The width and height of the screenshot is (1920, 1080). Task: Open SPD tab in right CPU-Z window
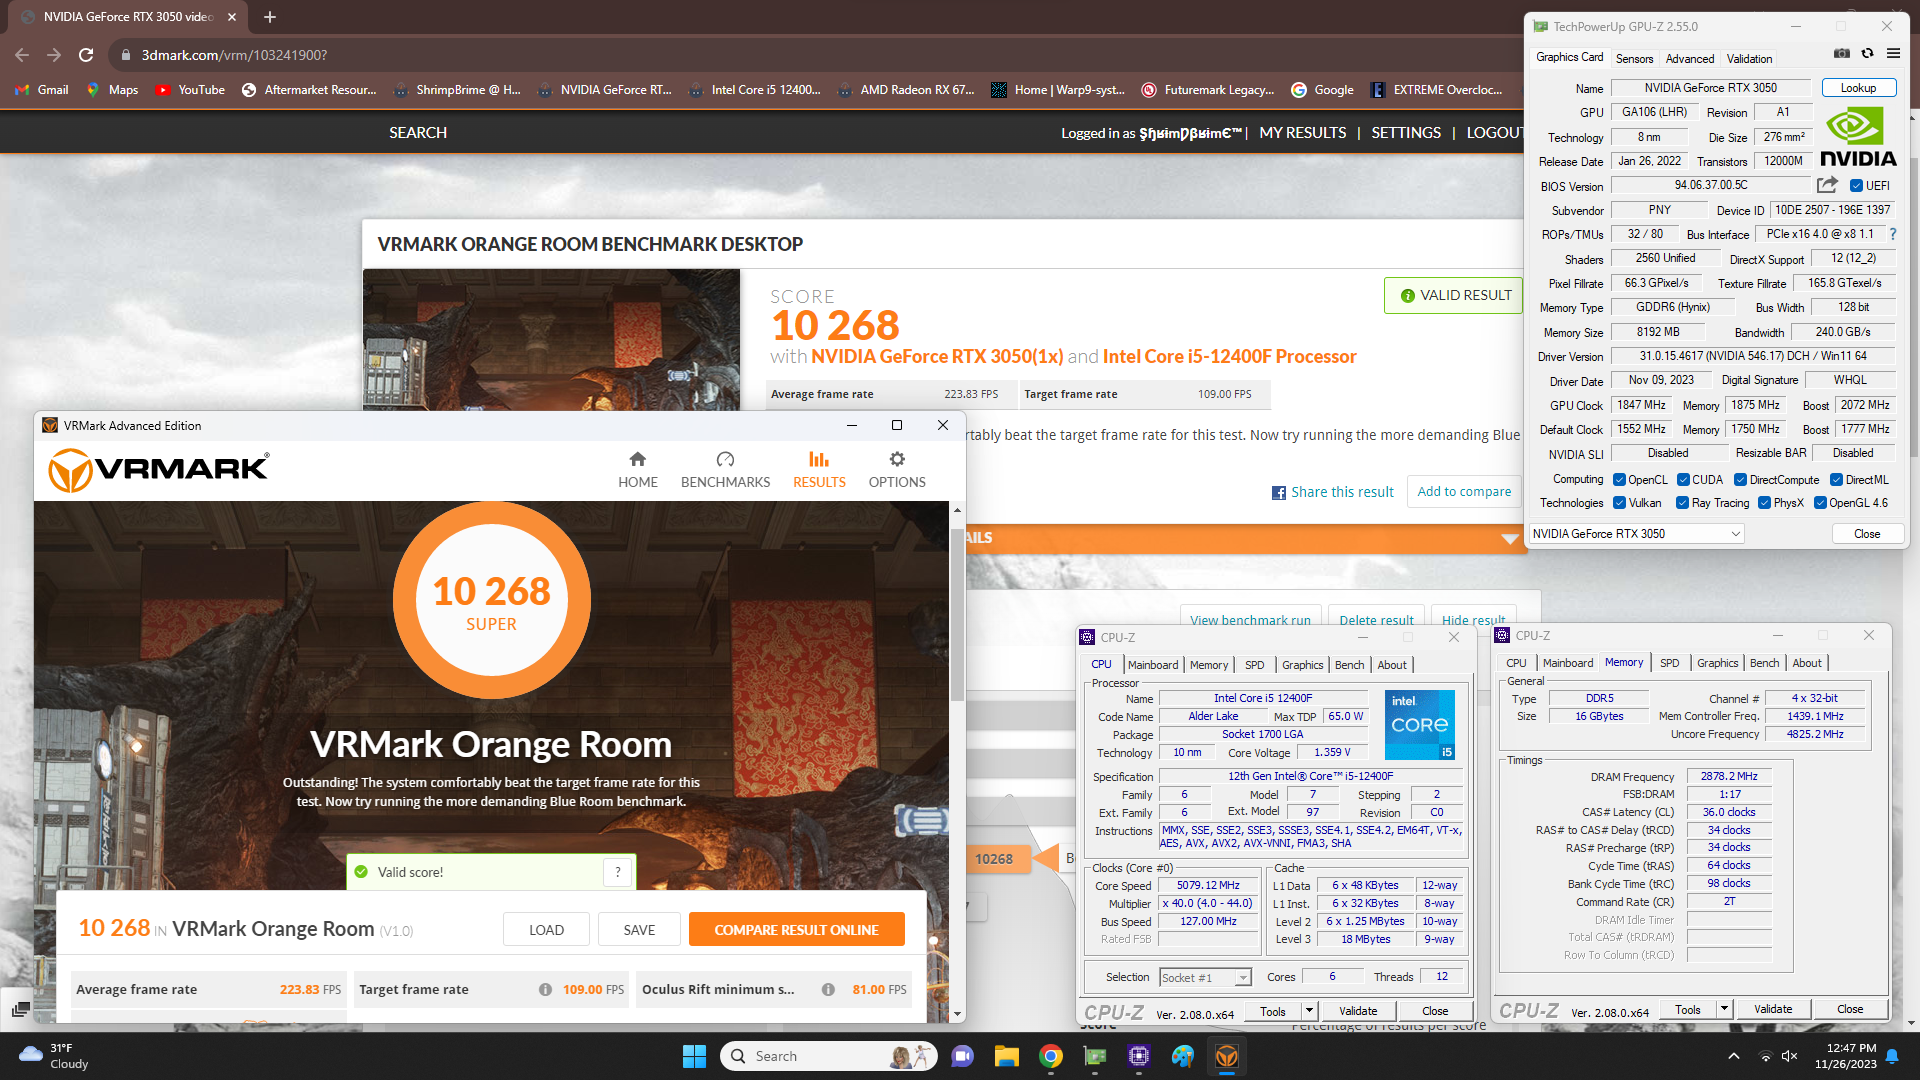tap(1669, 663)
